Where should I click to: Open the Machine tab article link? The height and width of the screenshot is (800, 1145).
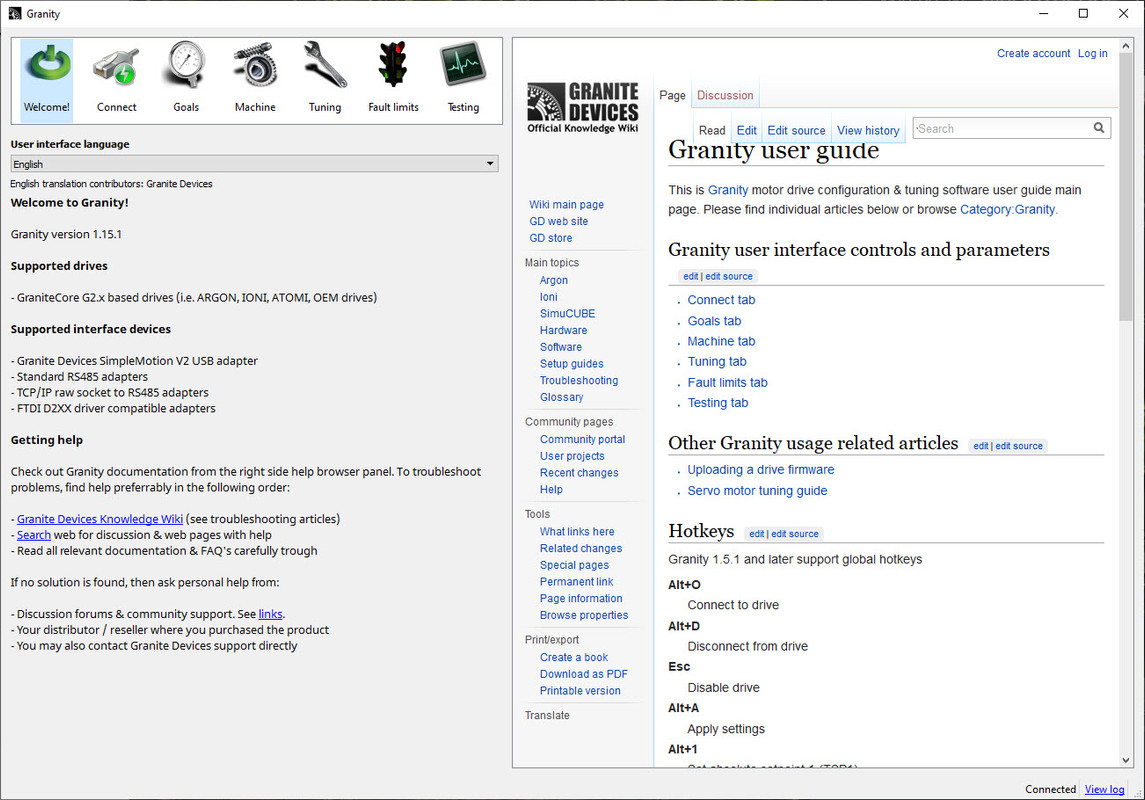pyautogui.click(x=721, y=342)
